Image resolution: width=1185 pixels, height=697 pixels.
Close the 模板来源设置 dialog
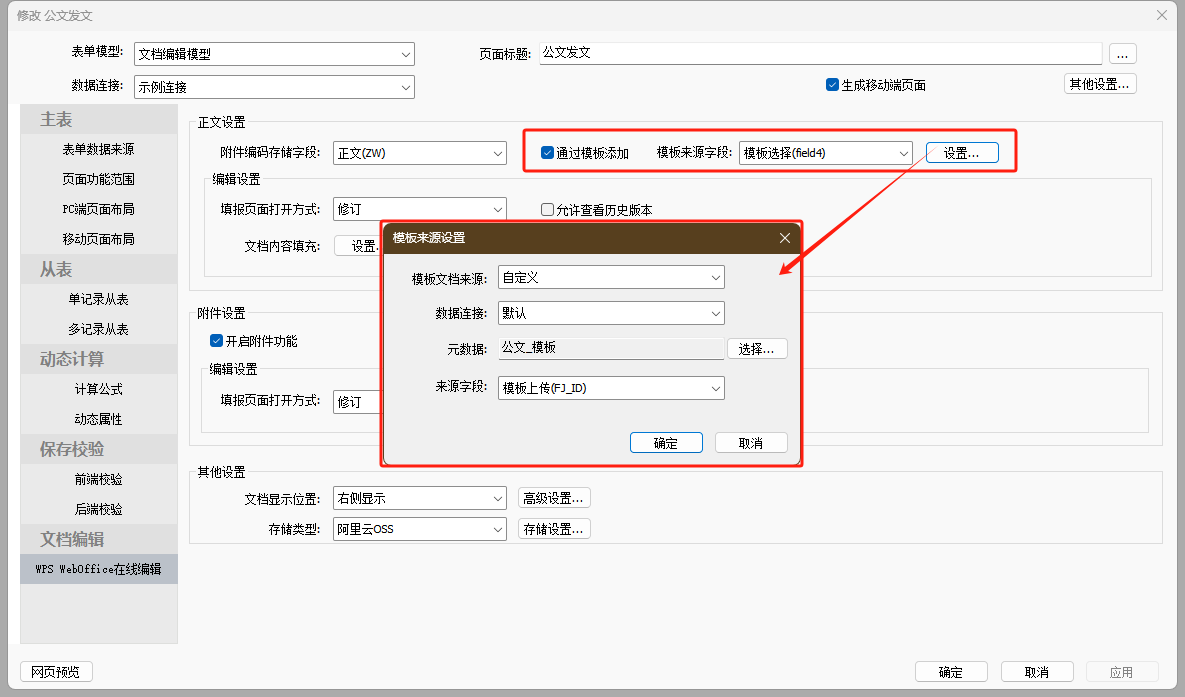[785, 238]
